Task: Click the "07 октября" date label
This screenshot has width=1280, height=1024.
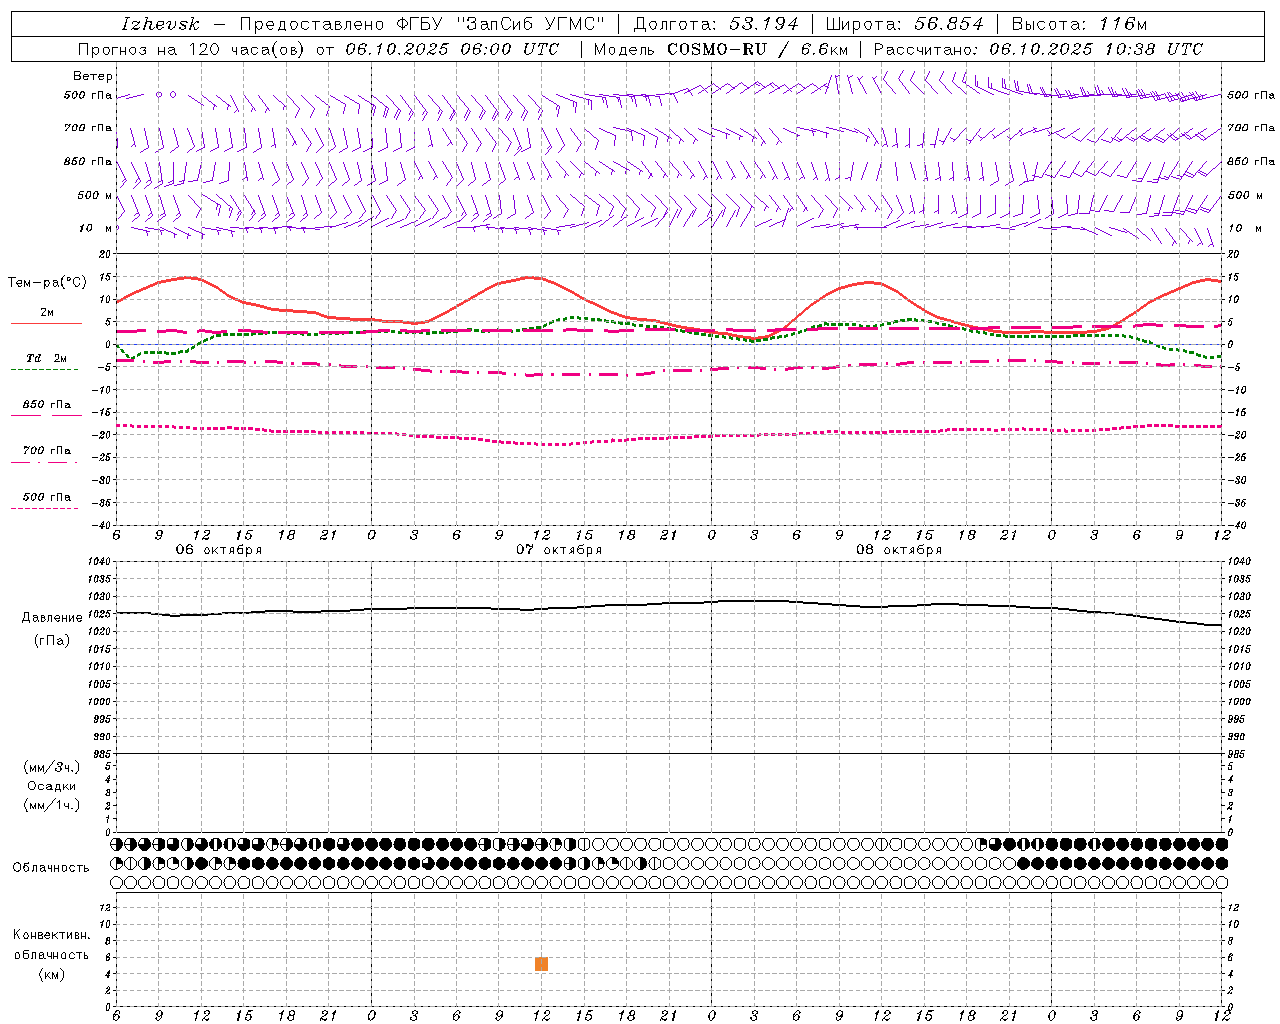Action: point(559,550)
